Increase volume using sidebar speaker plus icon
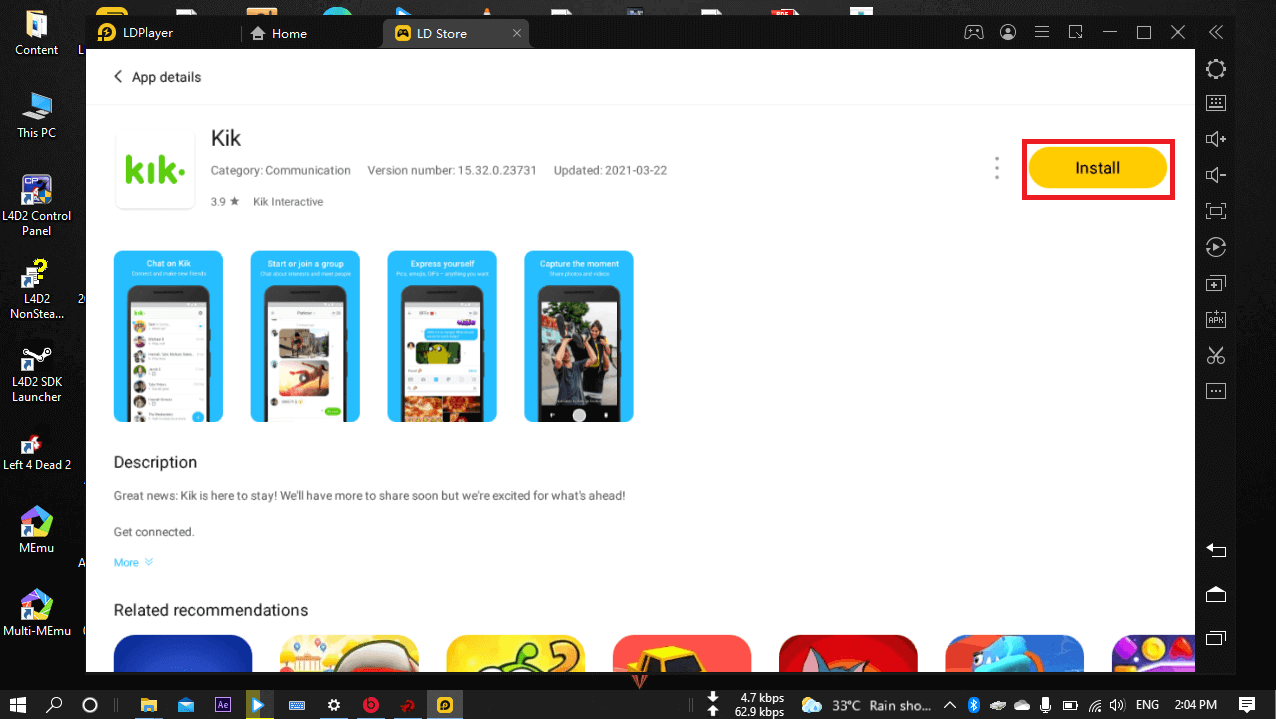Viewport: 1276px width, 719px height. (x=1216, y=139)
